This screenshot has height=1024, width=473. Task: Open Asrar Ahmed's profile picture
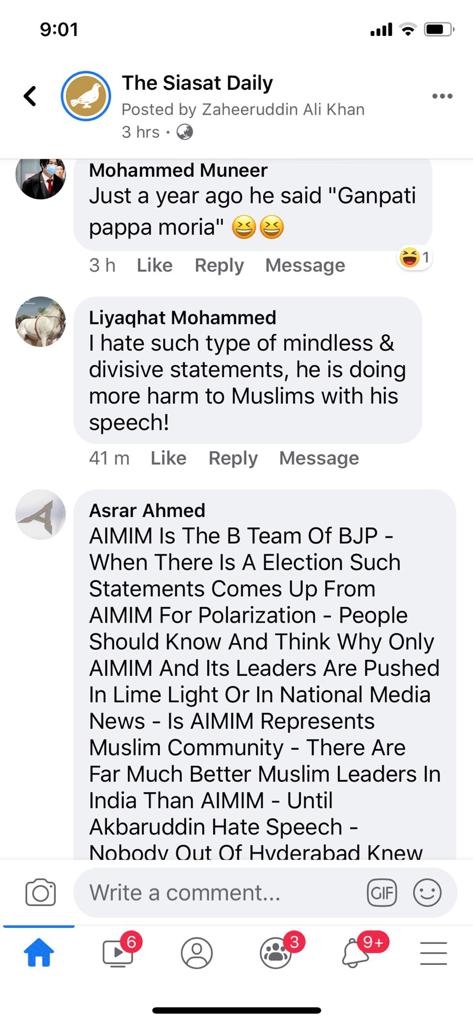tap(41, 515)
